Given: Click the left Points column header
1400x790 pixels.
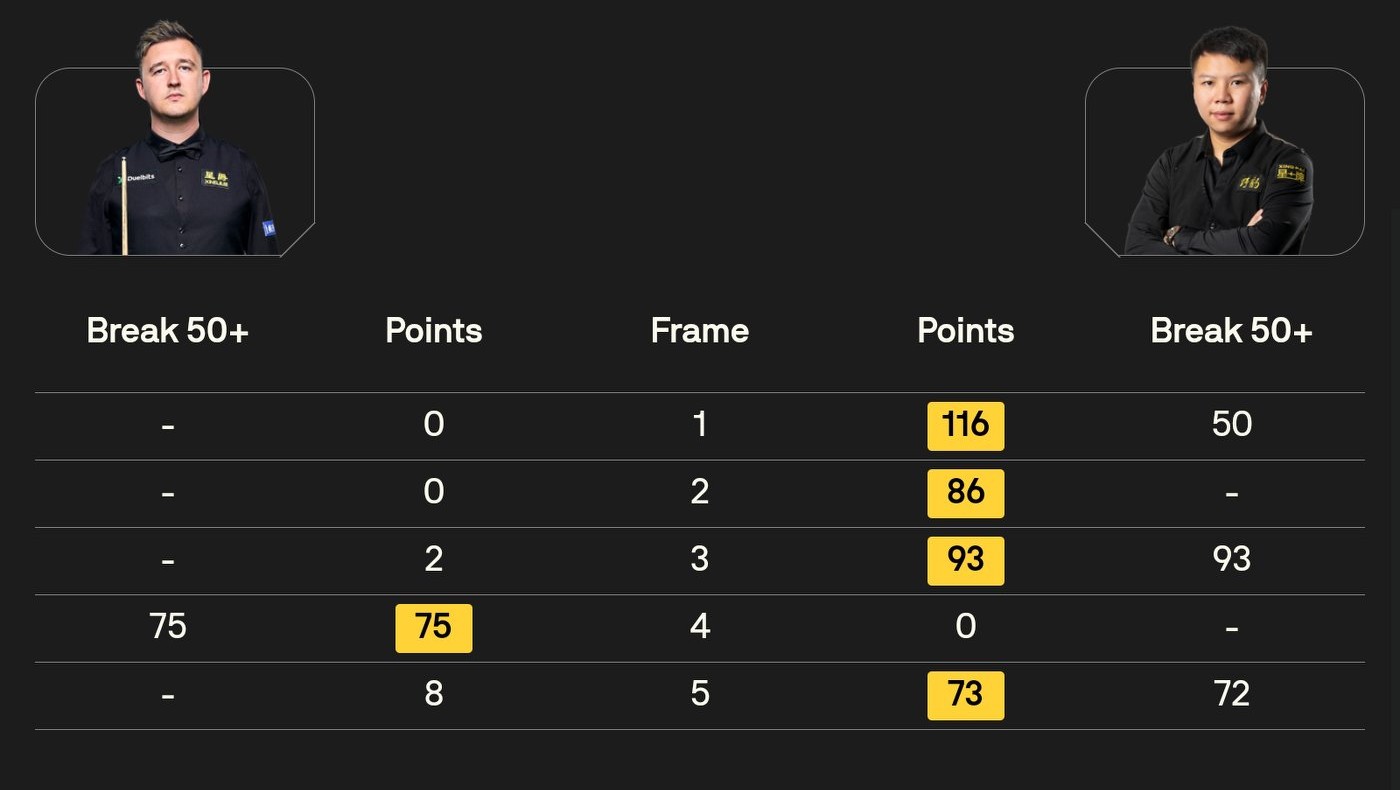Looking at the screenshot, I should pyautogui.click(x=433, y=331).
